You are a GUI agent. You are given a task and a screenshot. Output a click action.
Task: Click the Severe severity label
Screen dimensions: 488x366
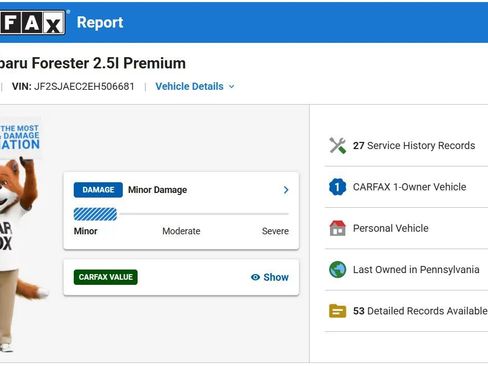click(275, 231)
